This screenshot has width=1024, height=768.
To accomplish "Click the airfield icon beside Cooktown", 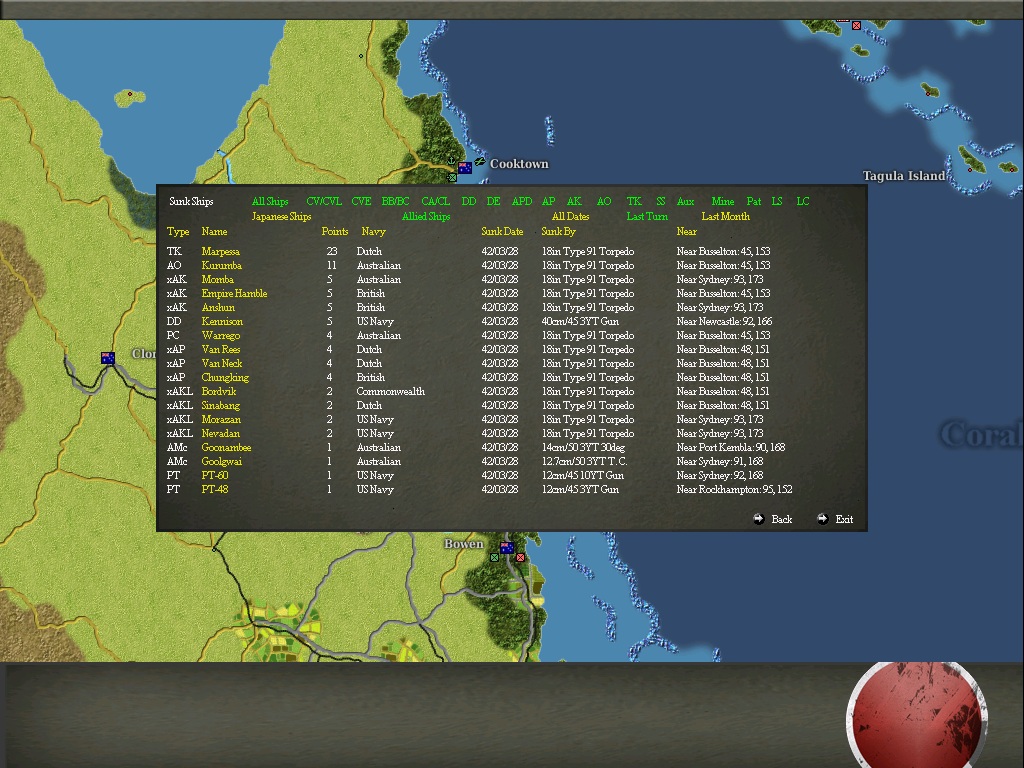I will point(480,161).
